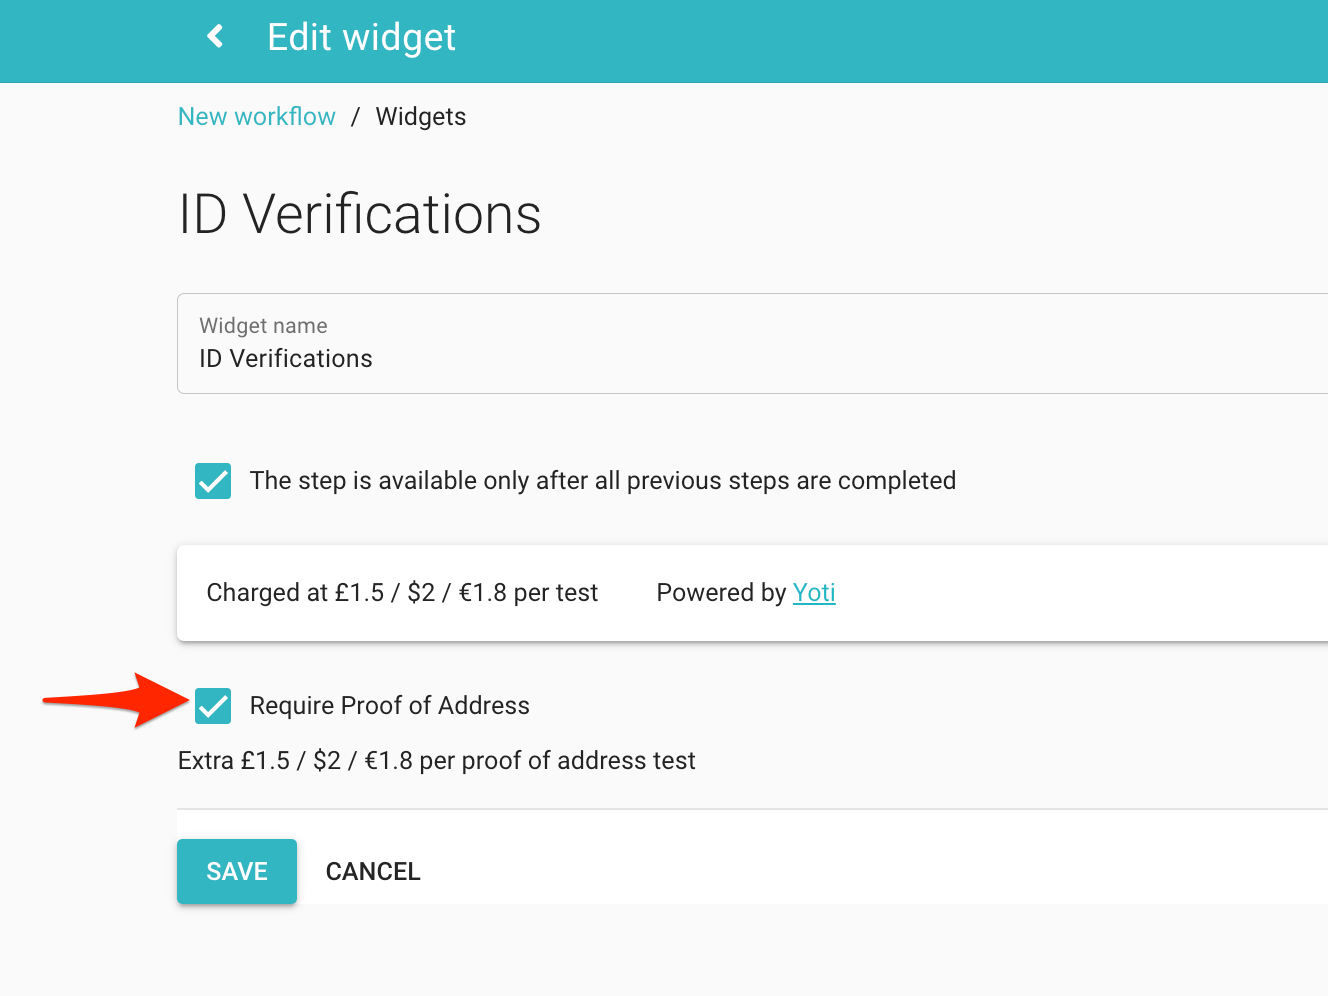Screen dimensions: 1328x996
Task: Click the Widget name label
Action: (263, 325)
